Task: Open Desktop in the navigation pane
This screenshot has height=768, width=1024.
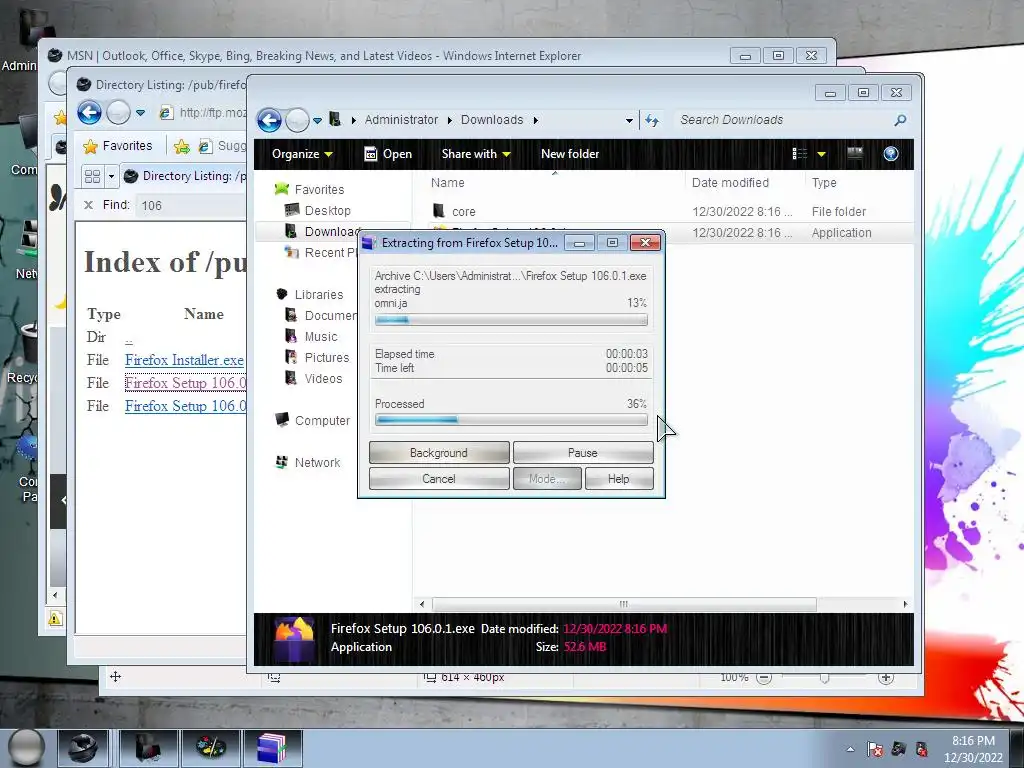Action: [x=327, y=210]
